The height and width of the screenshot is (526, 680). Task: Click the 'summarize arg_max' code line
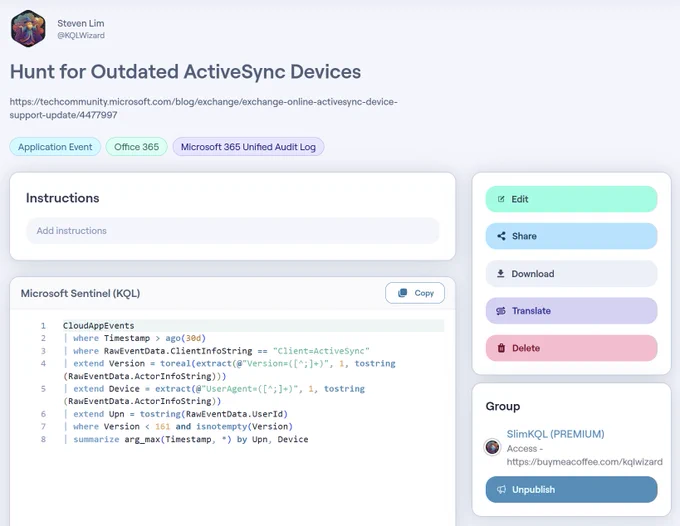click(186, 439)
